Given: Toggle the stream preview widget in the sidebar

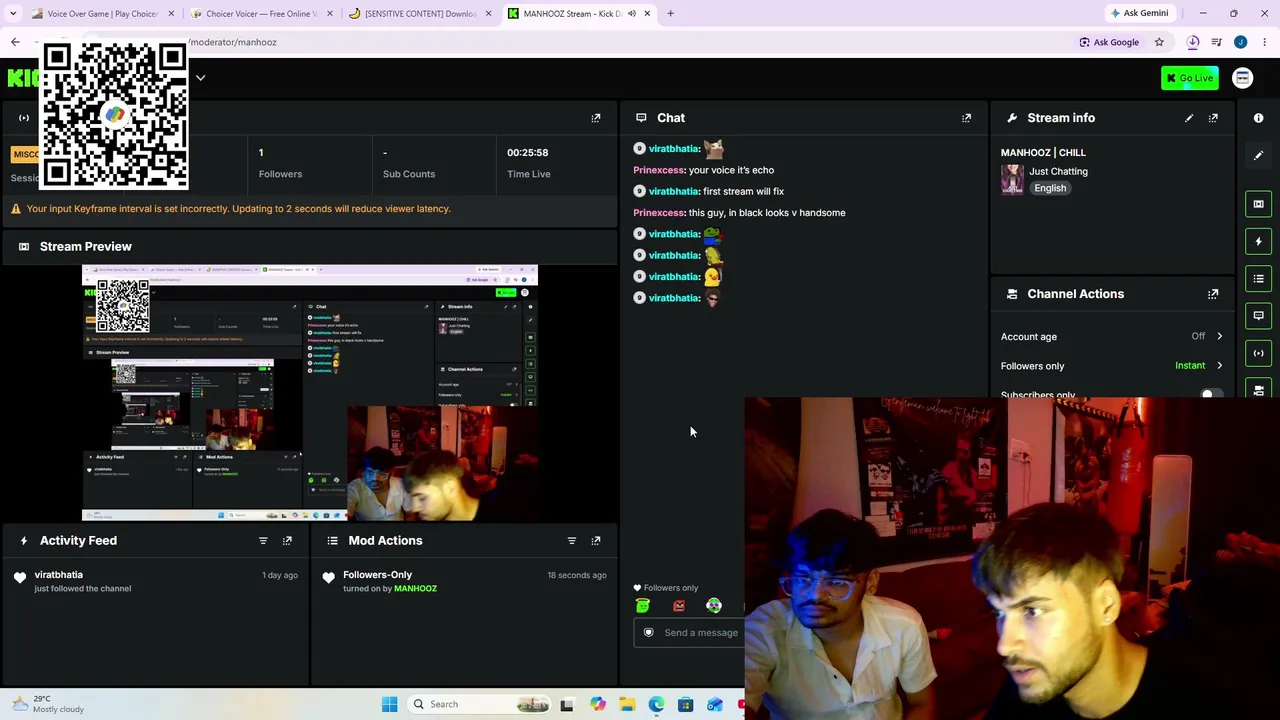Looking at the screenshot, I should 1259,204.
